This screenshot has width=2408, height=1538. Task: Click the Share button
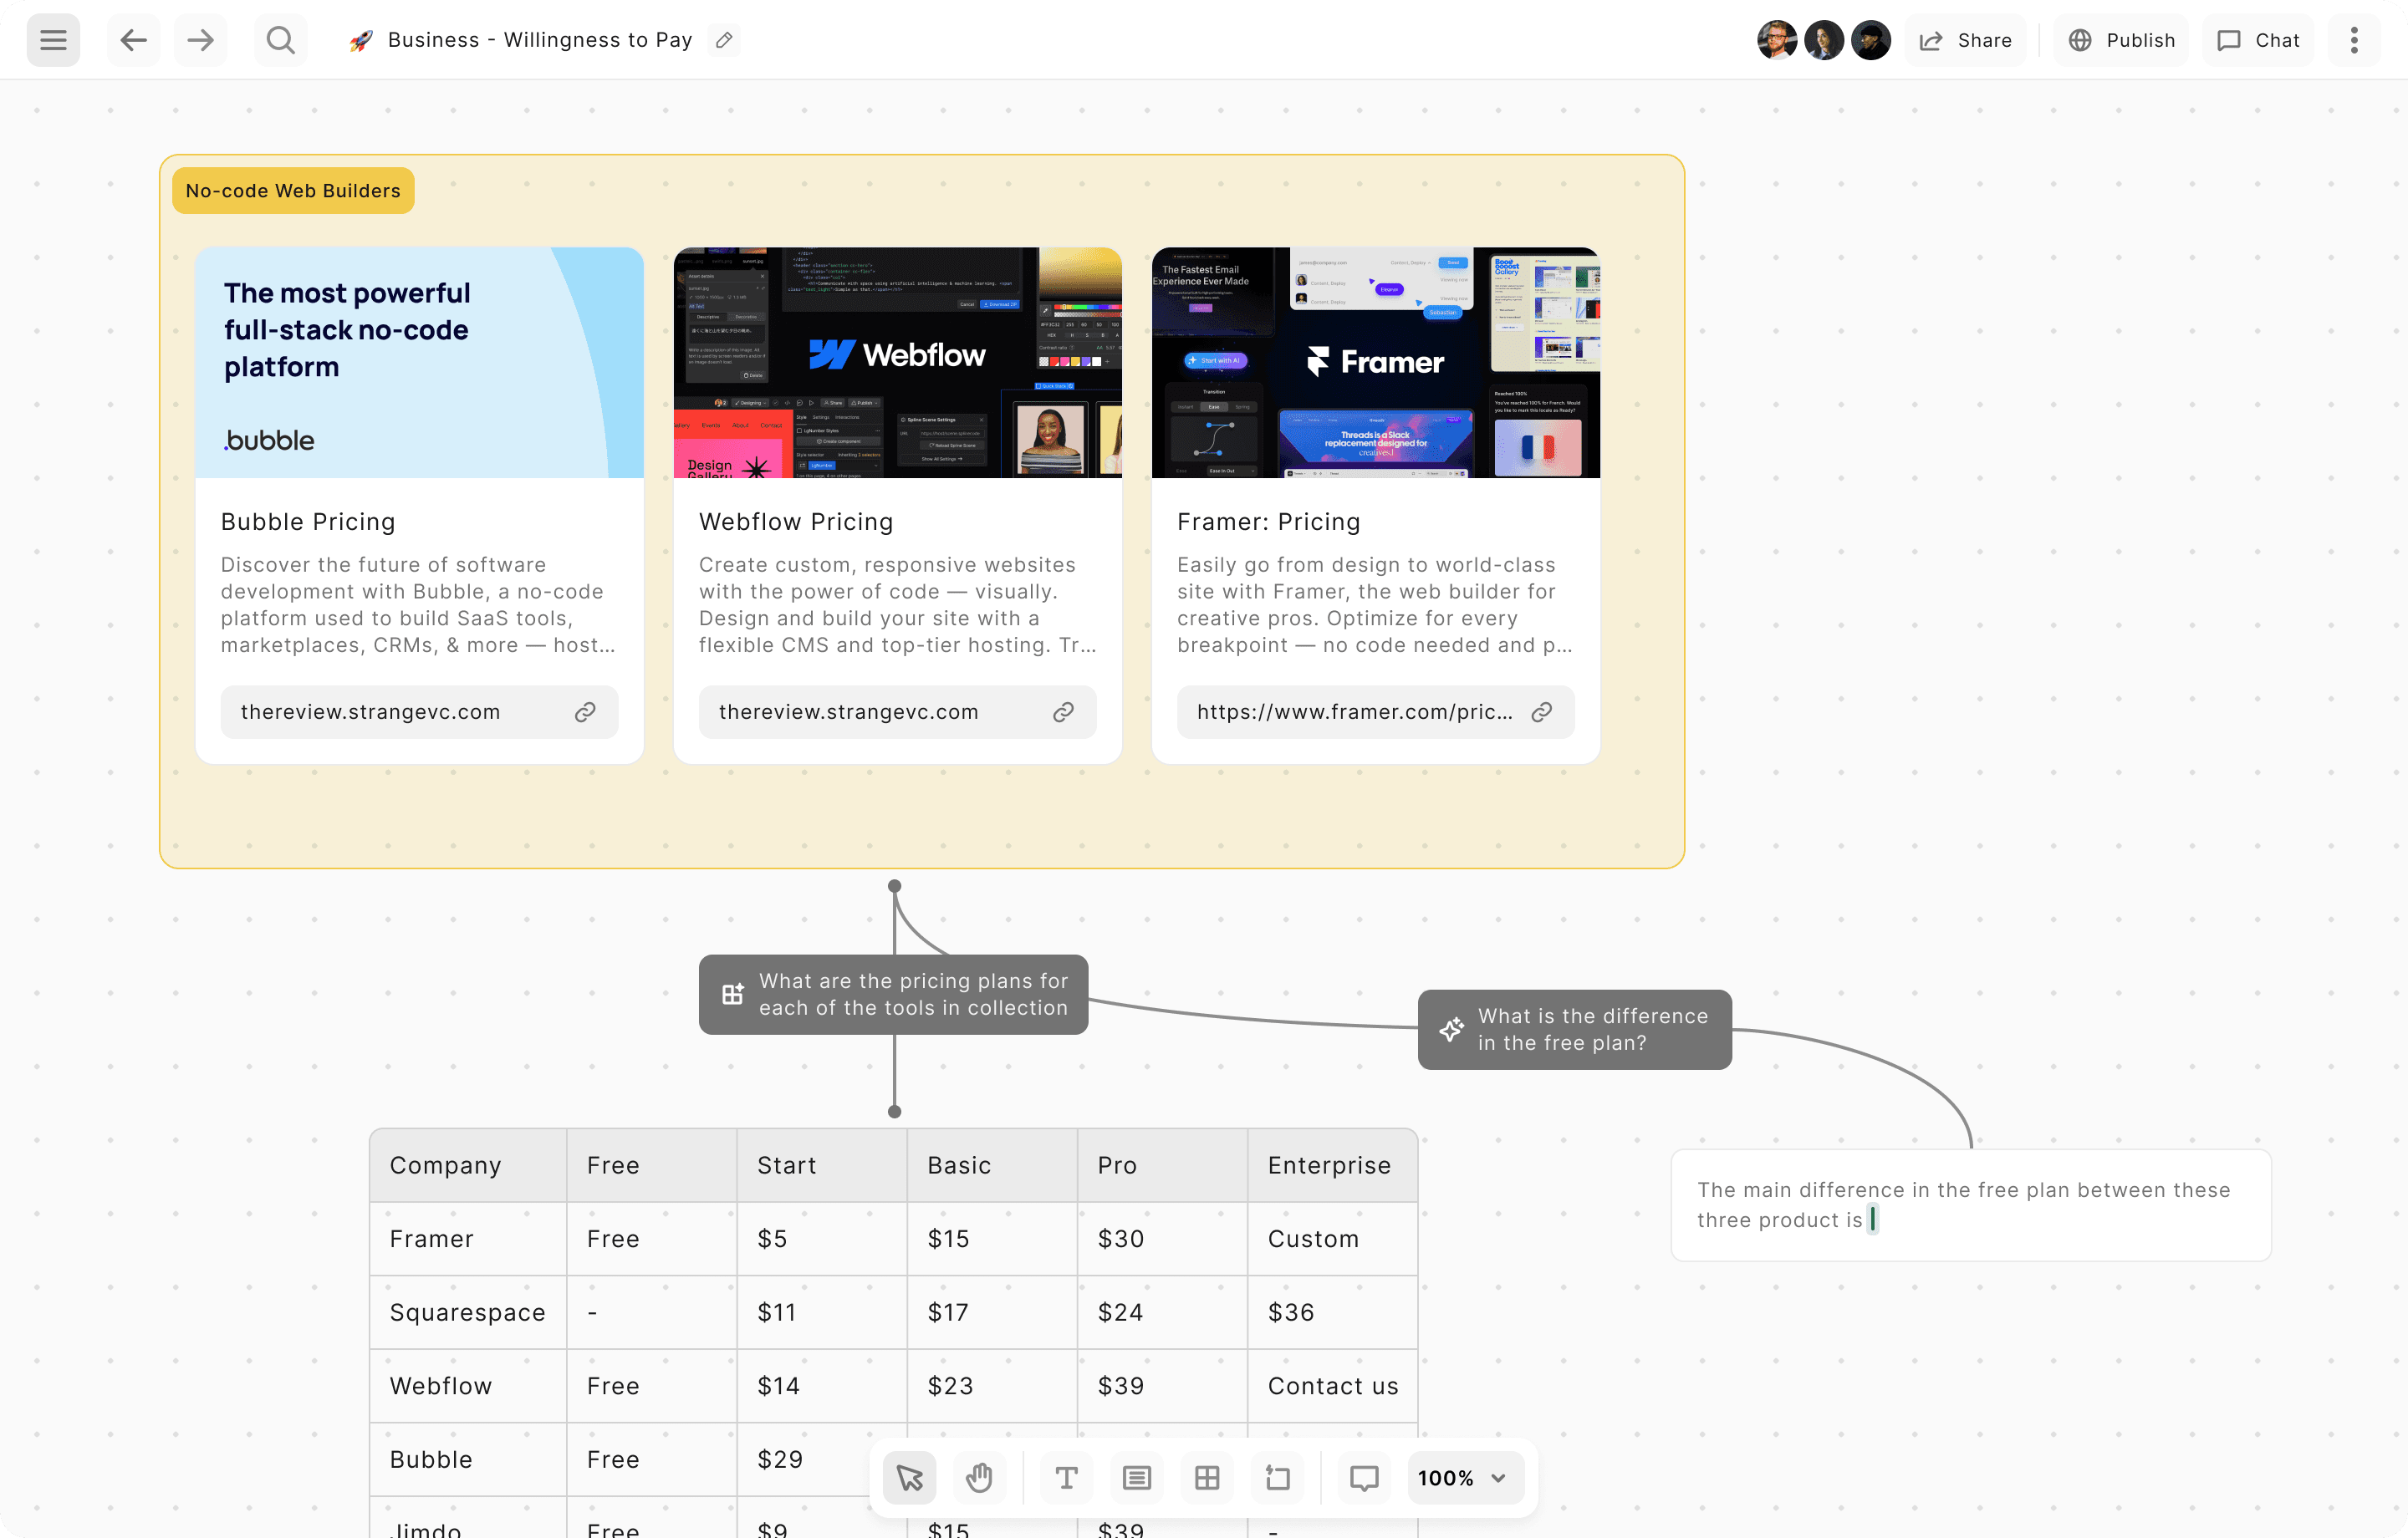point(1965,40)
